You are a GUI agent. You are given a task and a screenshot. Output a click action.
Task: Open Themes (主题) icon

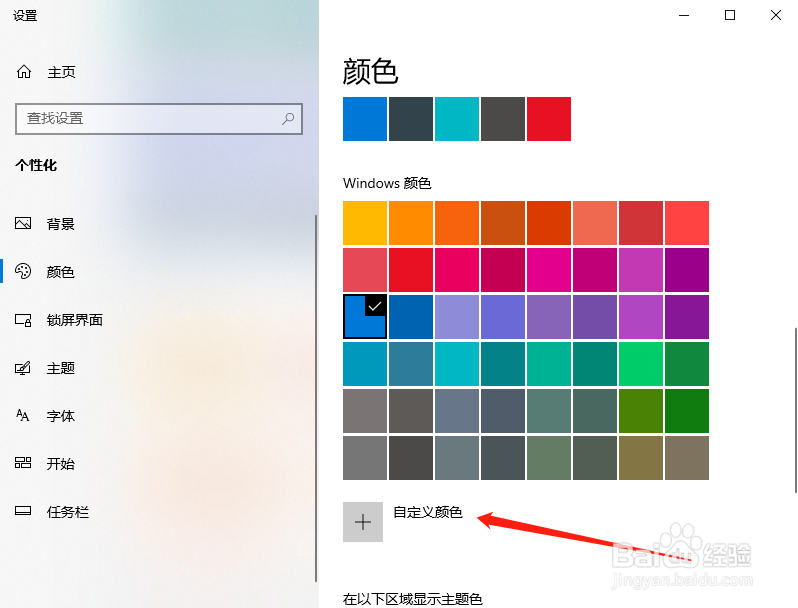[x=24, y=368]
